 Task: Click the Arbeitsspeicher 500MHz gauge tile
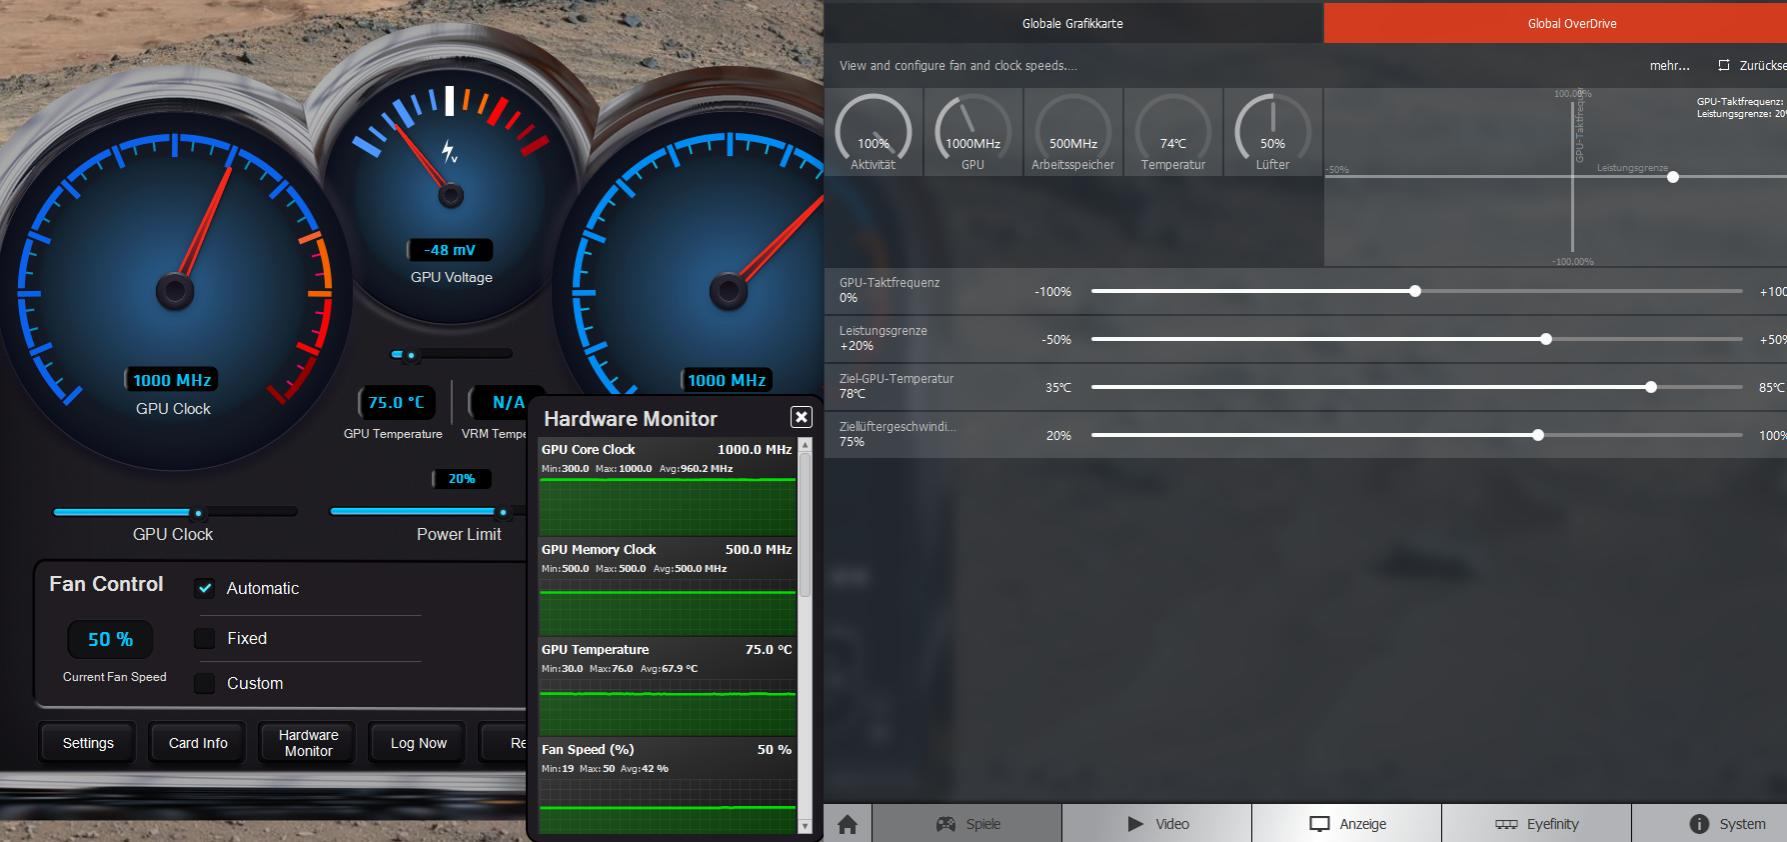(x=1073, y=132)
